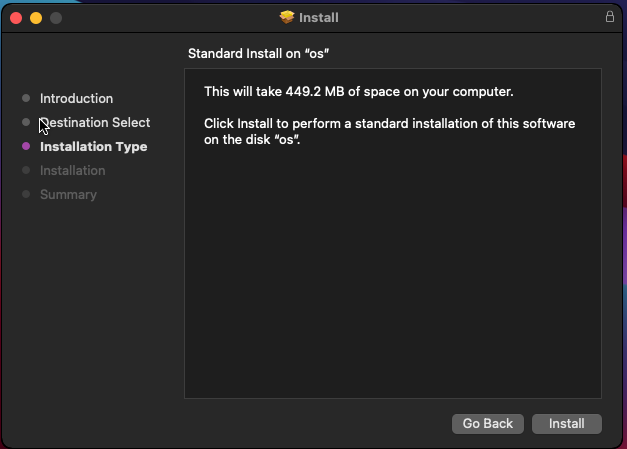Close the installer with red button
The width and height of the screenshot is (627, 449).
(16, 18)
